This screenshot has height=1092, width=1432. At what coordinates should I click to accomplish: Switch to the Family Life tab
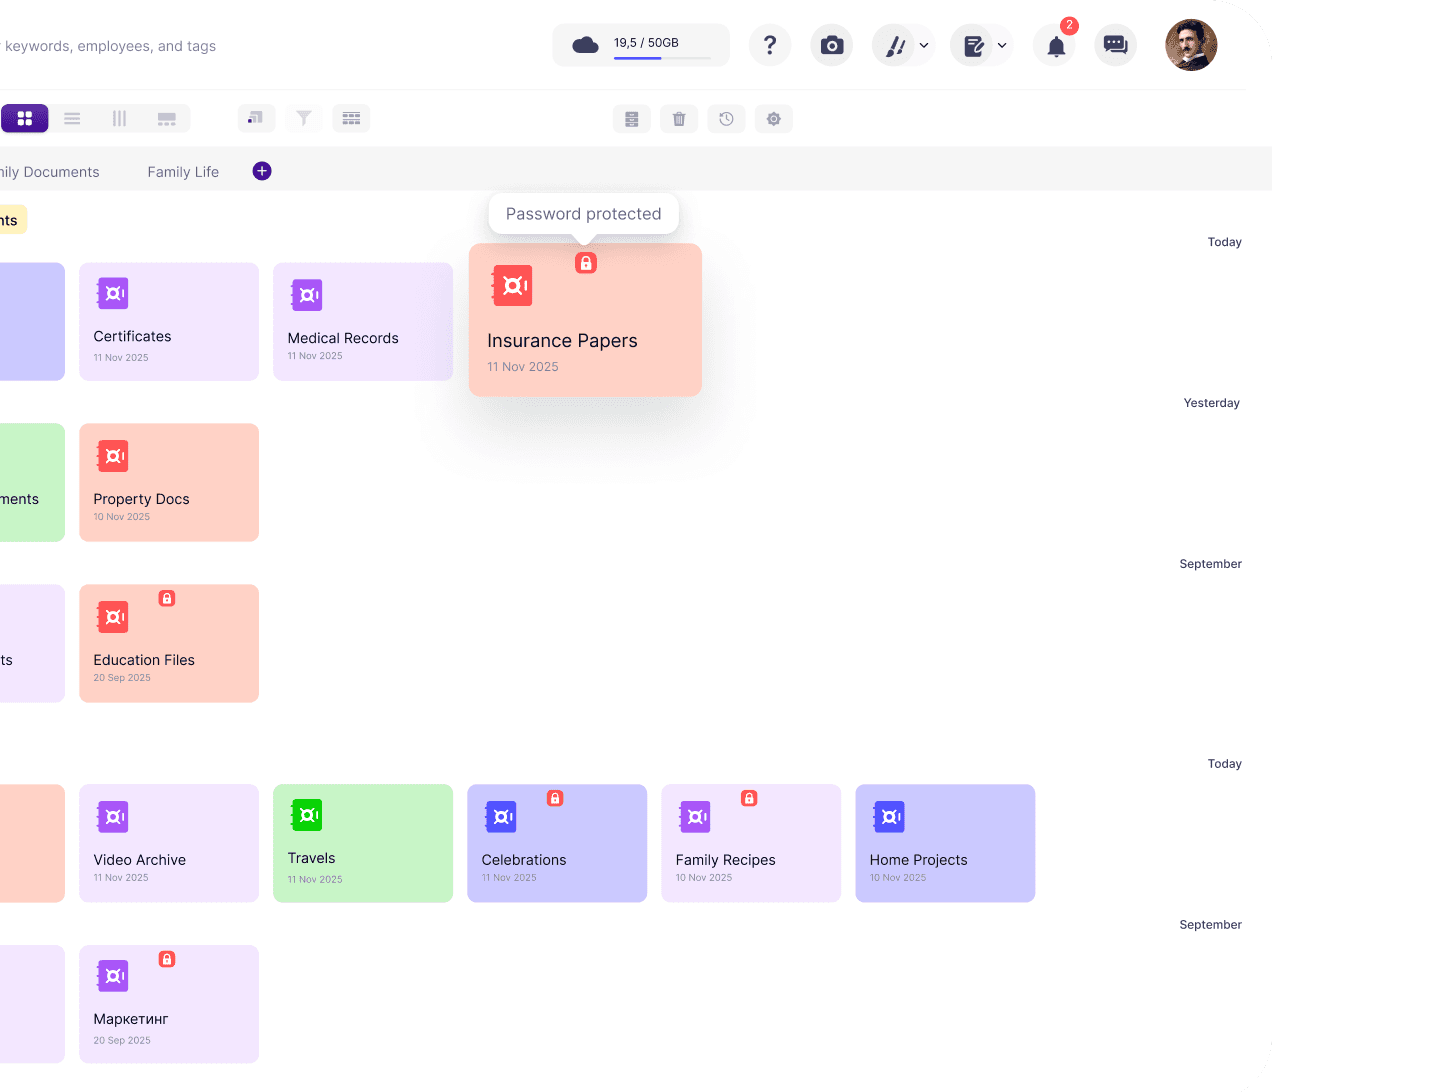click(x=183, y=172)
